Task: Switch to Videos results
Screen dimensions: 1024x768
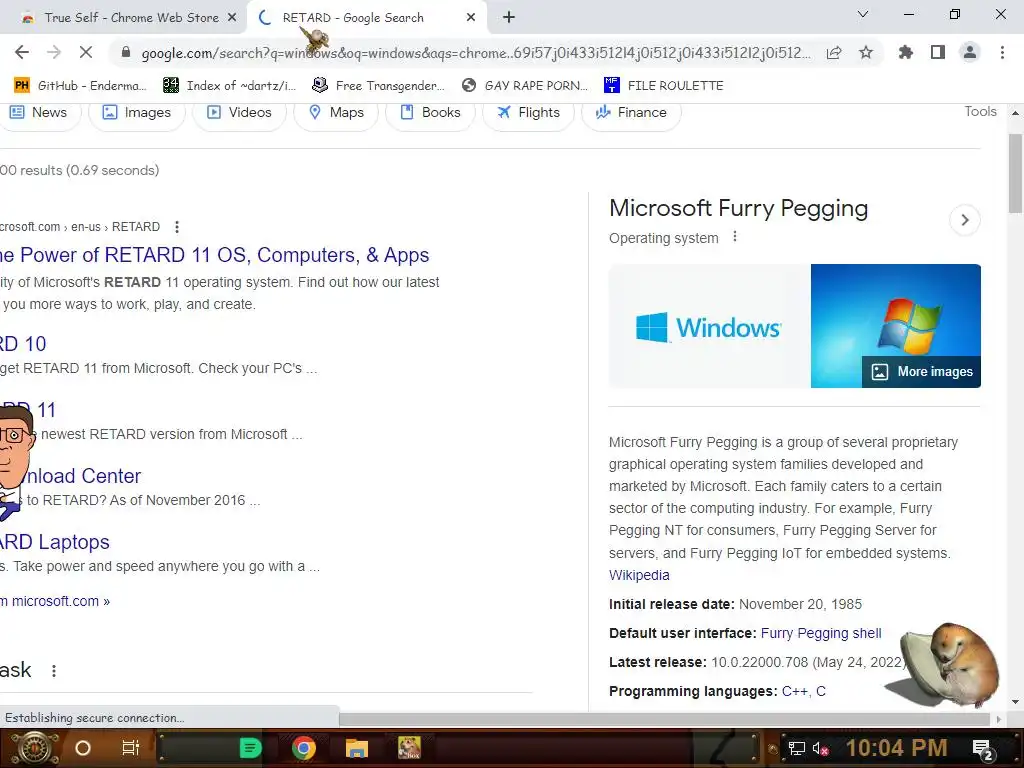Action: [239, 112]
